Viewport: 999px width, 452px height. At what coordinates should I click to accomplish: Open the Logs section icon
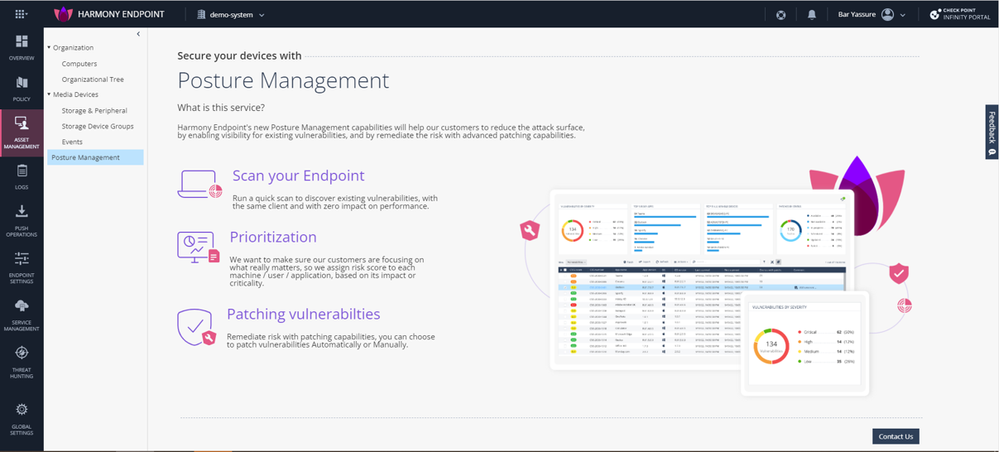click(x=21, y=176)
